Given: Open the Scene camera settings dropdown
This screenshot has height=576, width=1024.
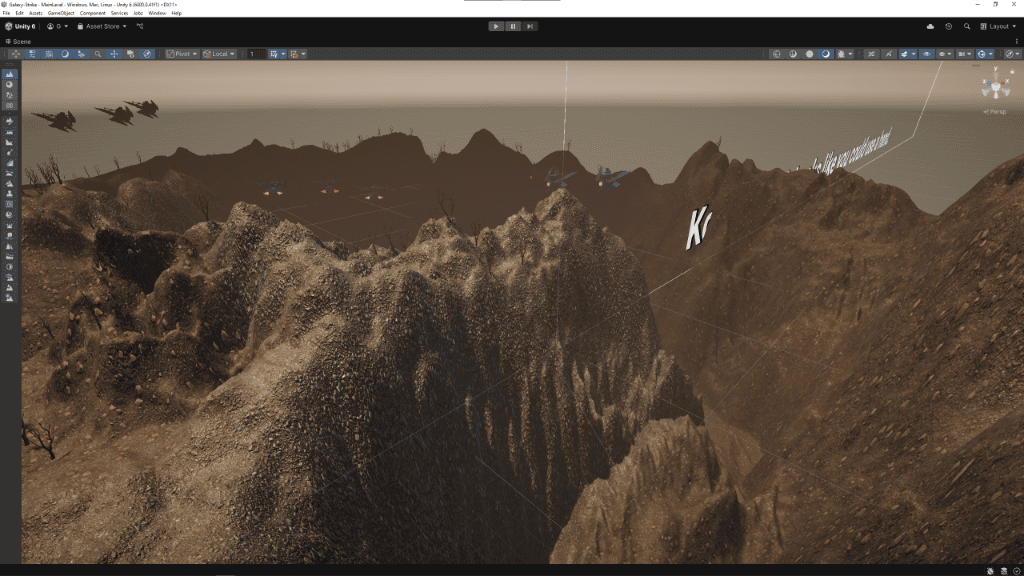Looking at the screenshot, I should point(964,54).
